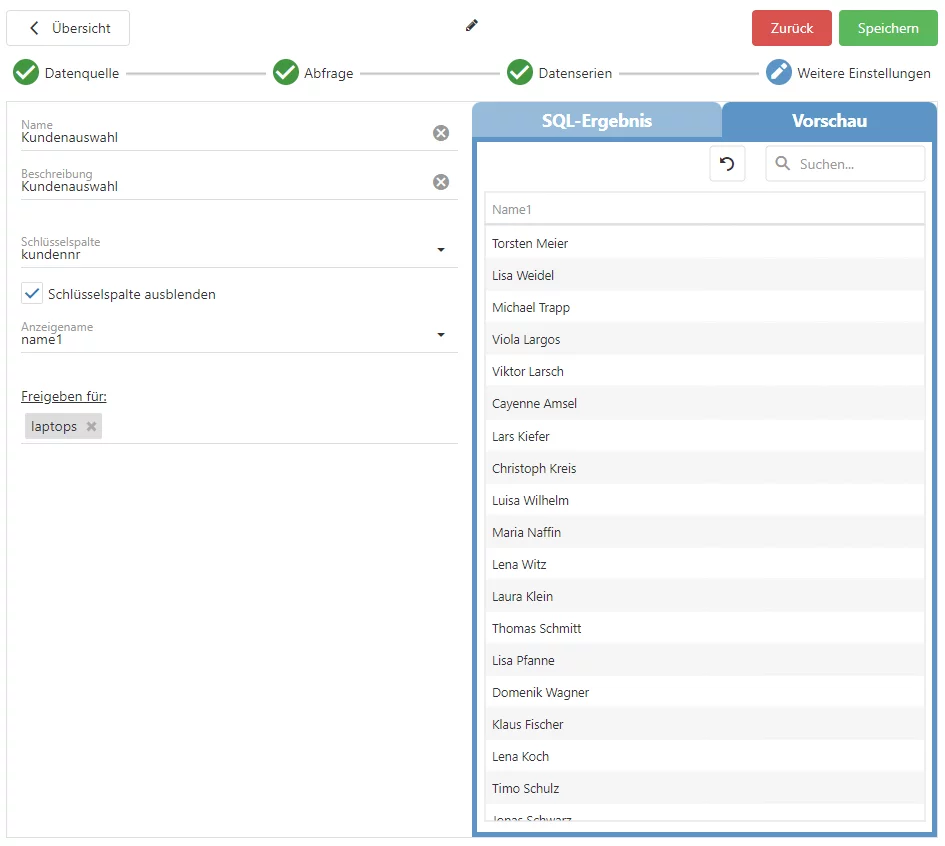Screen dimensions: 945x846
Task: Remove the laptops tag
Action: pyautogui.click(x=91, y=427)
